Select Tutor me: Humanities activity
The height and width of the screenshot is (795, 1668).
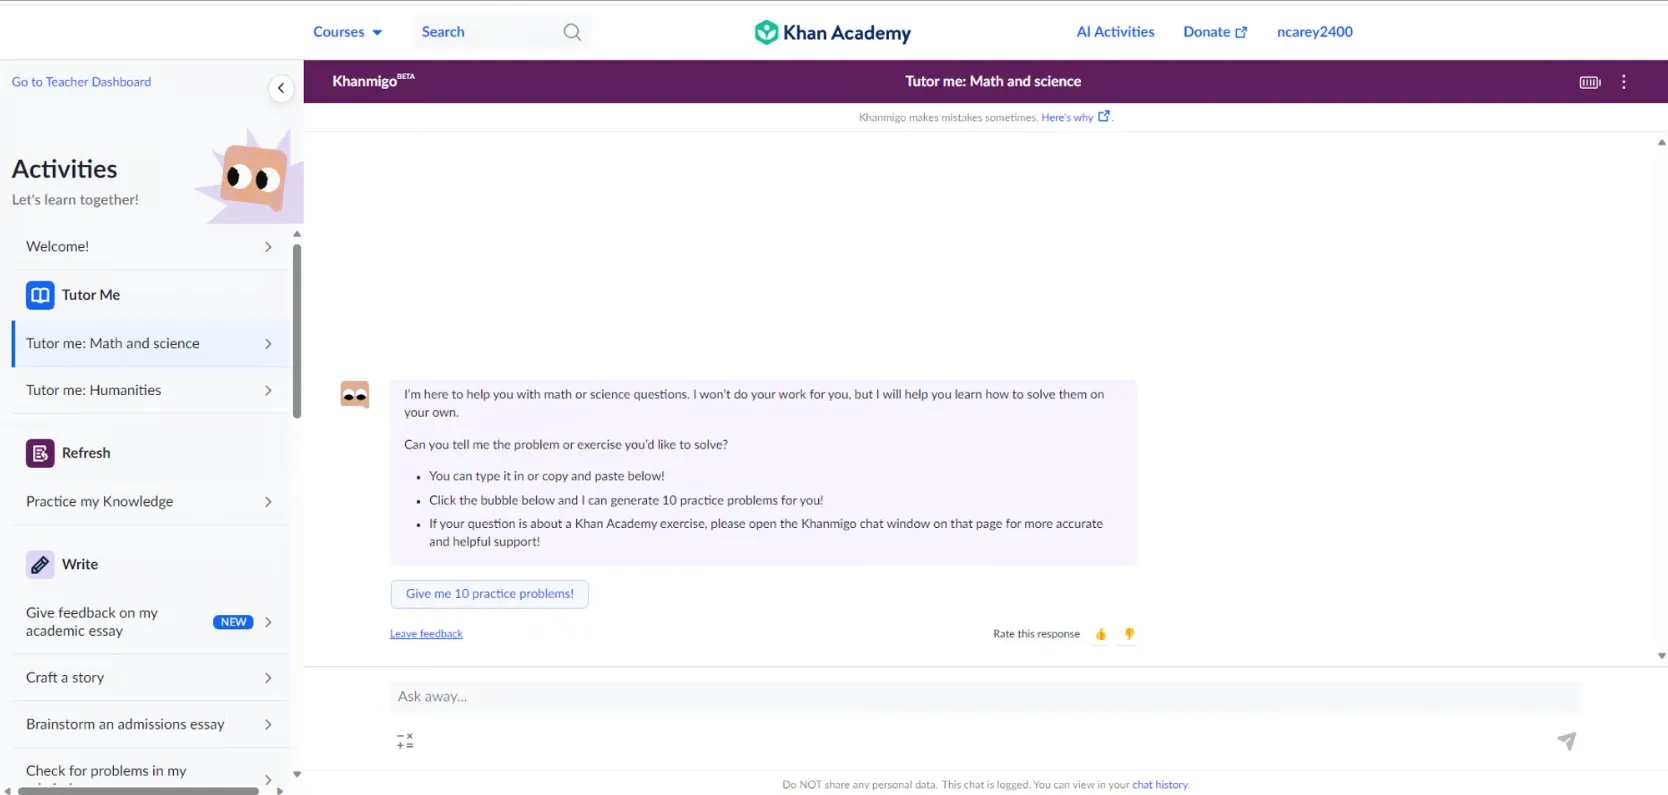[x=149, y=391]
